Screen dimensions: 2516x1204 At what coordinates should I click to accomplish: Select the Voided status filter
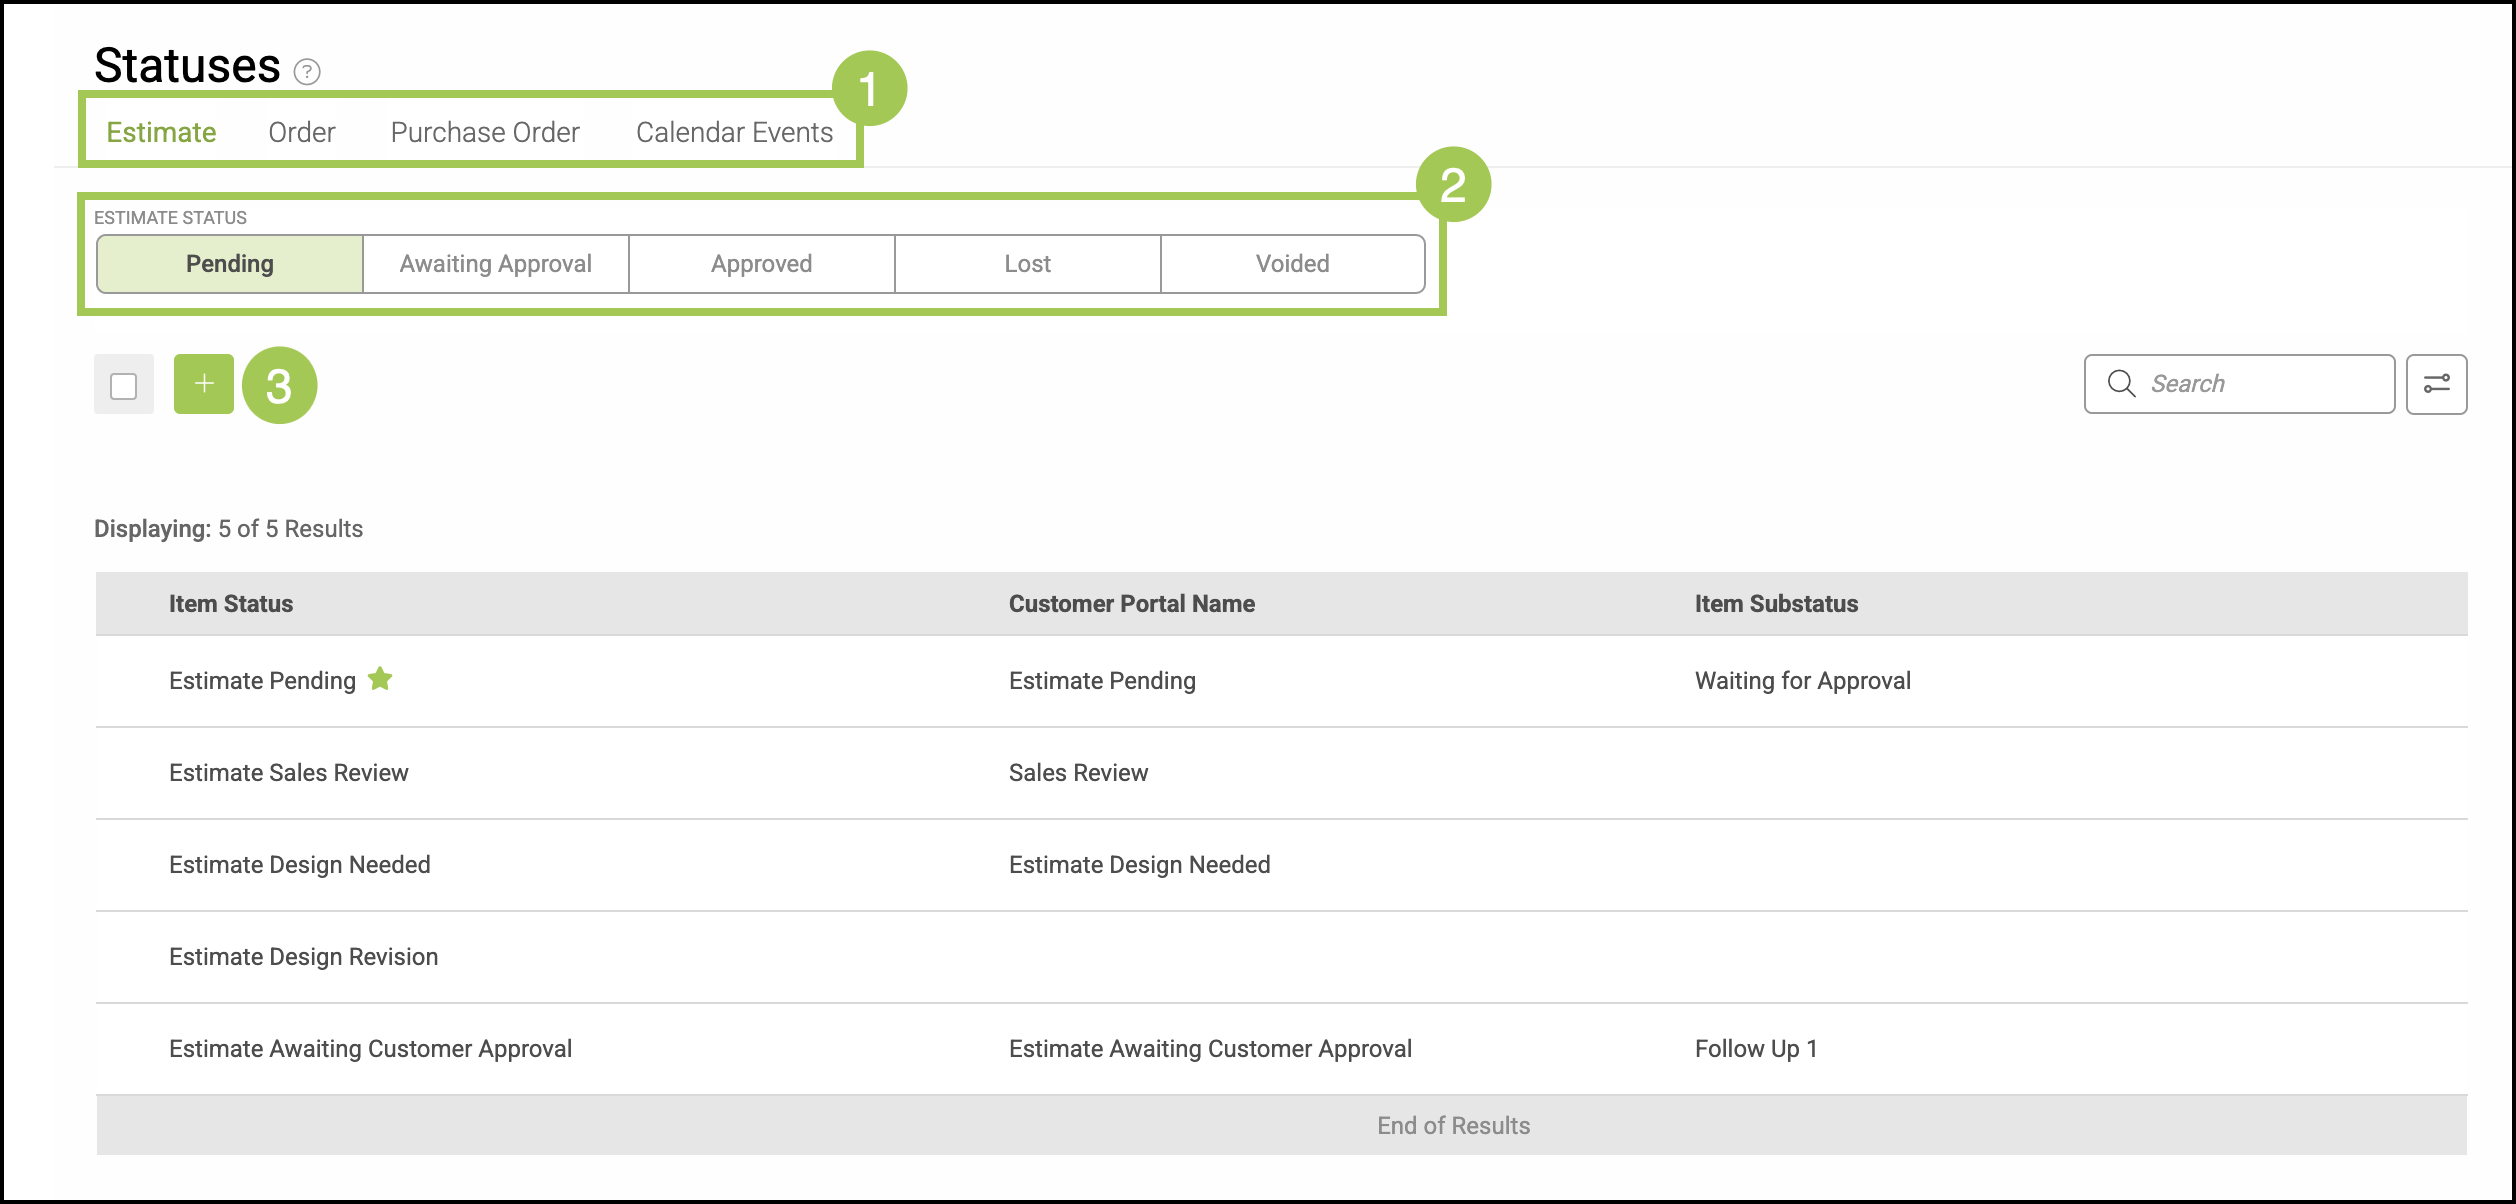[1292, 264]
